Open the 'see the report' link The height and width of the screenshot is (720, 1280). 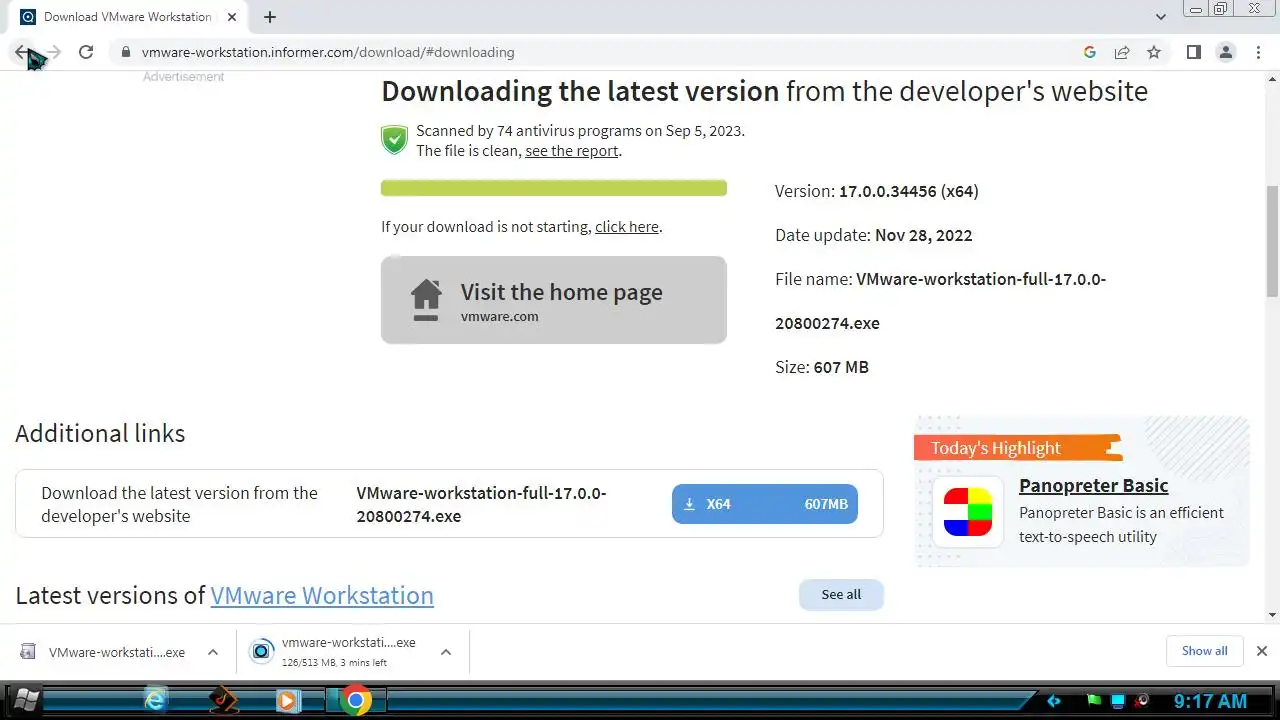tap(572, 151)
